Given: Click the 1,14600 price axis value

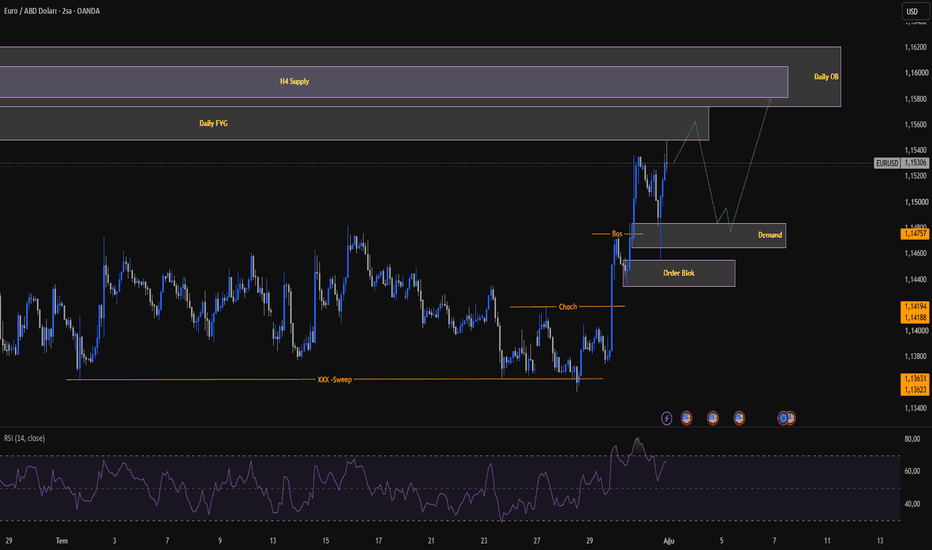Looking at the screenshot, I should coord(915,253).
